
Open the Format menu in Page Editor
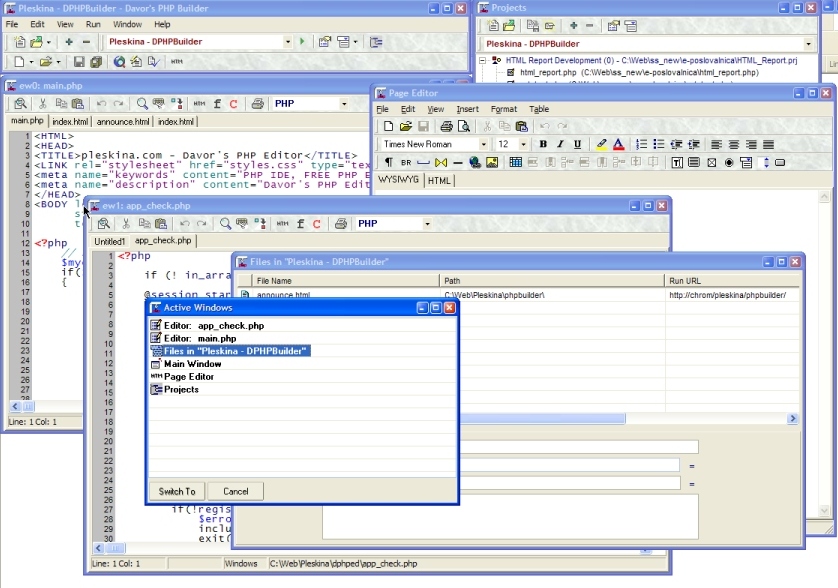[x=503, y=109]
